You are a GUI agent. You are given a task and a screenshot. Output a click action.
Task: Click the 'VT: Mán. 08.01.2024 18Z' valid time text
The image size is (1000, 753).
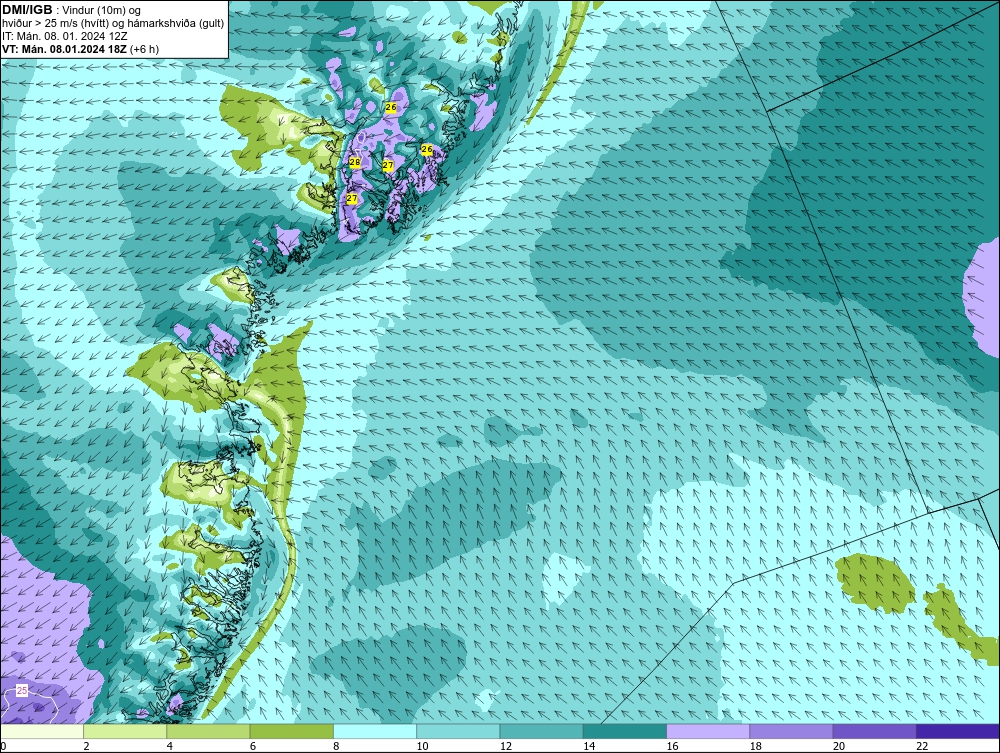click(x=64, y=49)
